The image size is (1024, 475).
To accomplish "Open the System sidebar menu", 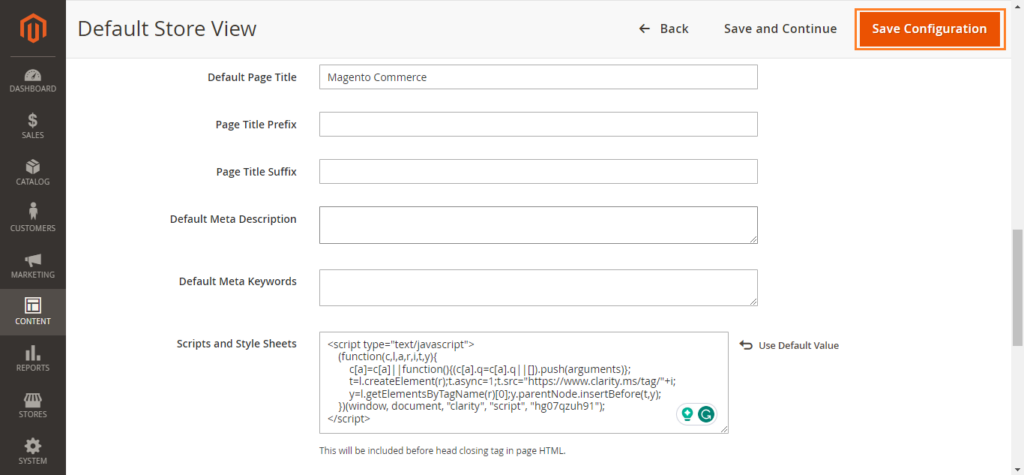I will (x=33, y=451).
